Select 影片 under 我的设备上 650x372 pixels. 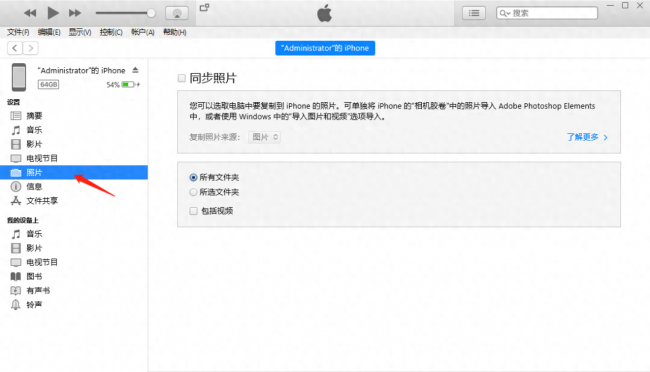[74, 248]
